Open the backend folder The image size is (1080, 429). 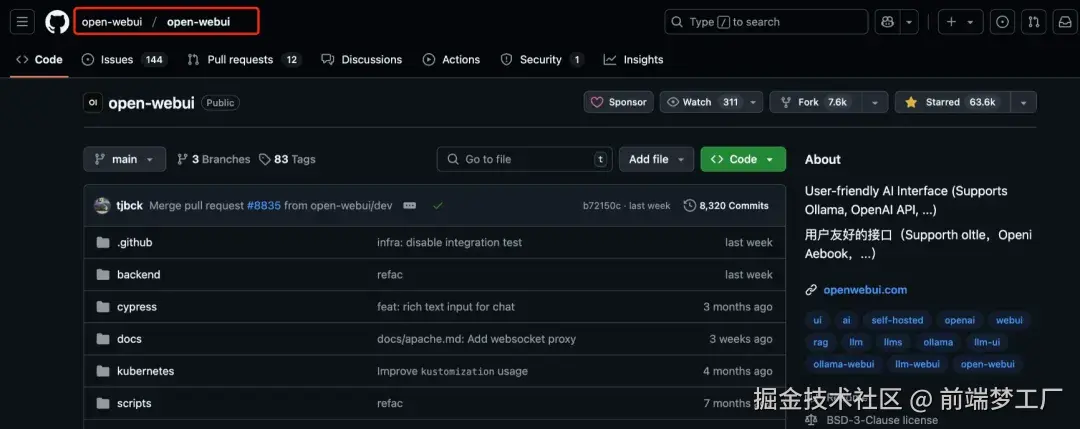(x=138, y=275)
